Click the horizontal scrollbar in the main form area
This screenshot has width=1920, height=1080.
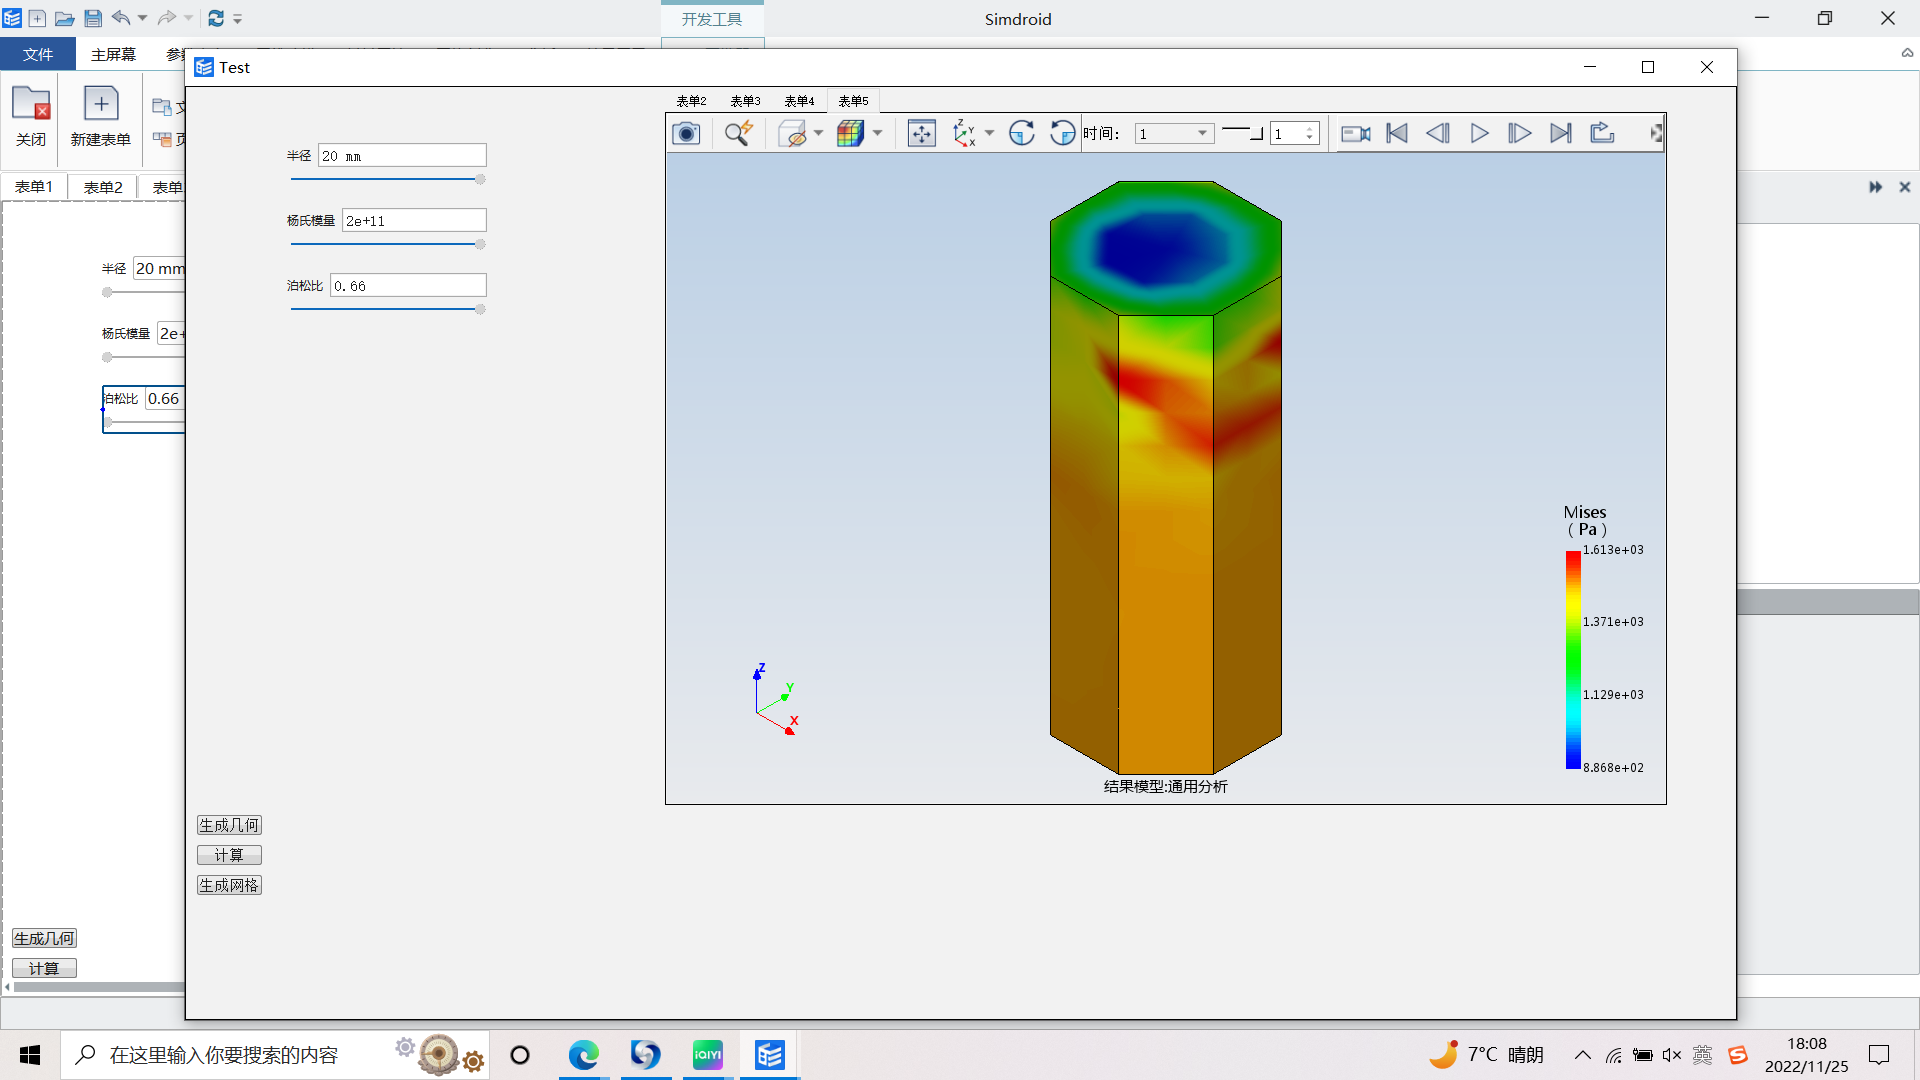click(x=98, y=987)
